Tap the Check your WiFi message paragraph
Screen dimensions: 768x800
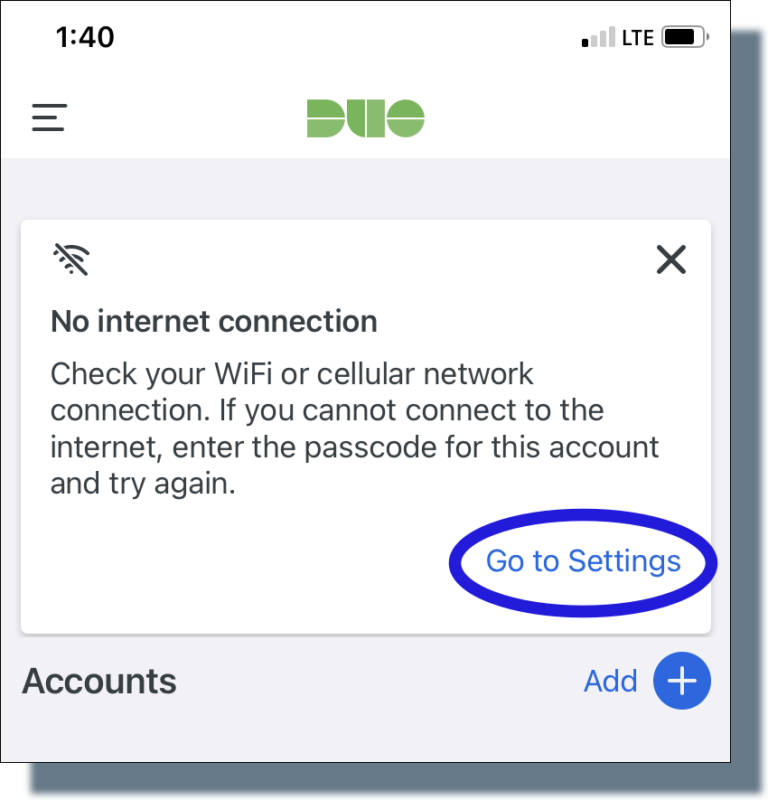pos(354,429)
